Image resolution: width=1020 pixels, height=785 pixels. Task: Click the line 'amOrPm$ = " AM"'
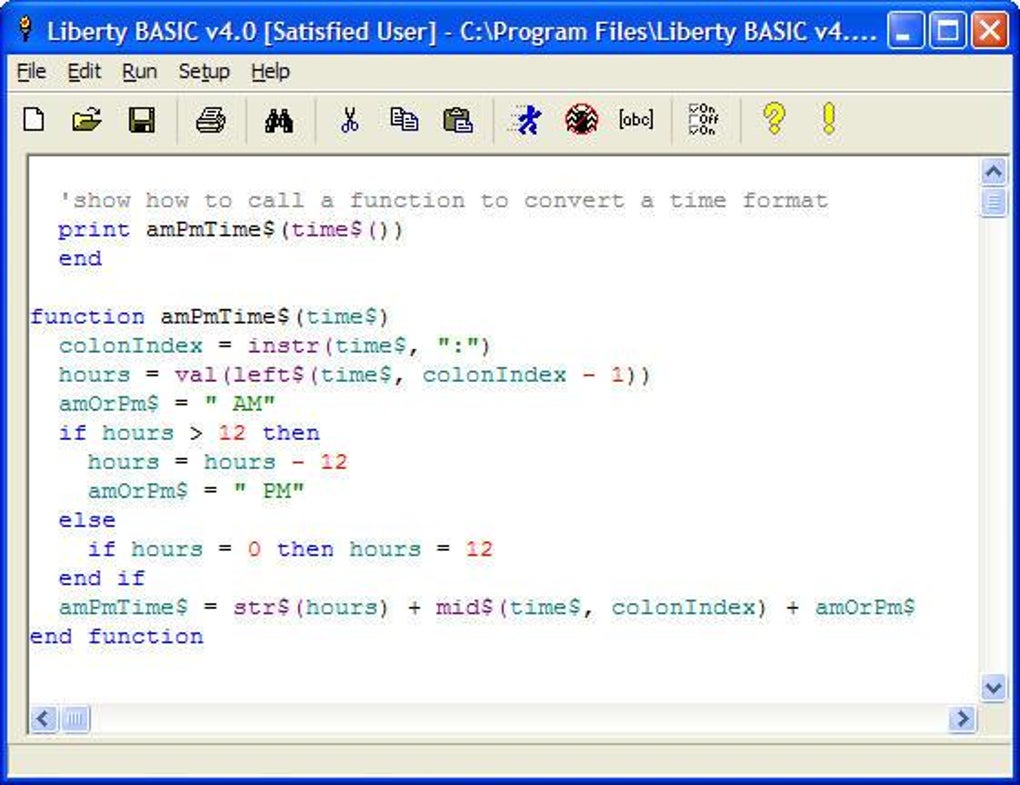coord(167,405)
